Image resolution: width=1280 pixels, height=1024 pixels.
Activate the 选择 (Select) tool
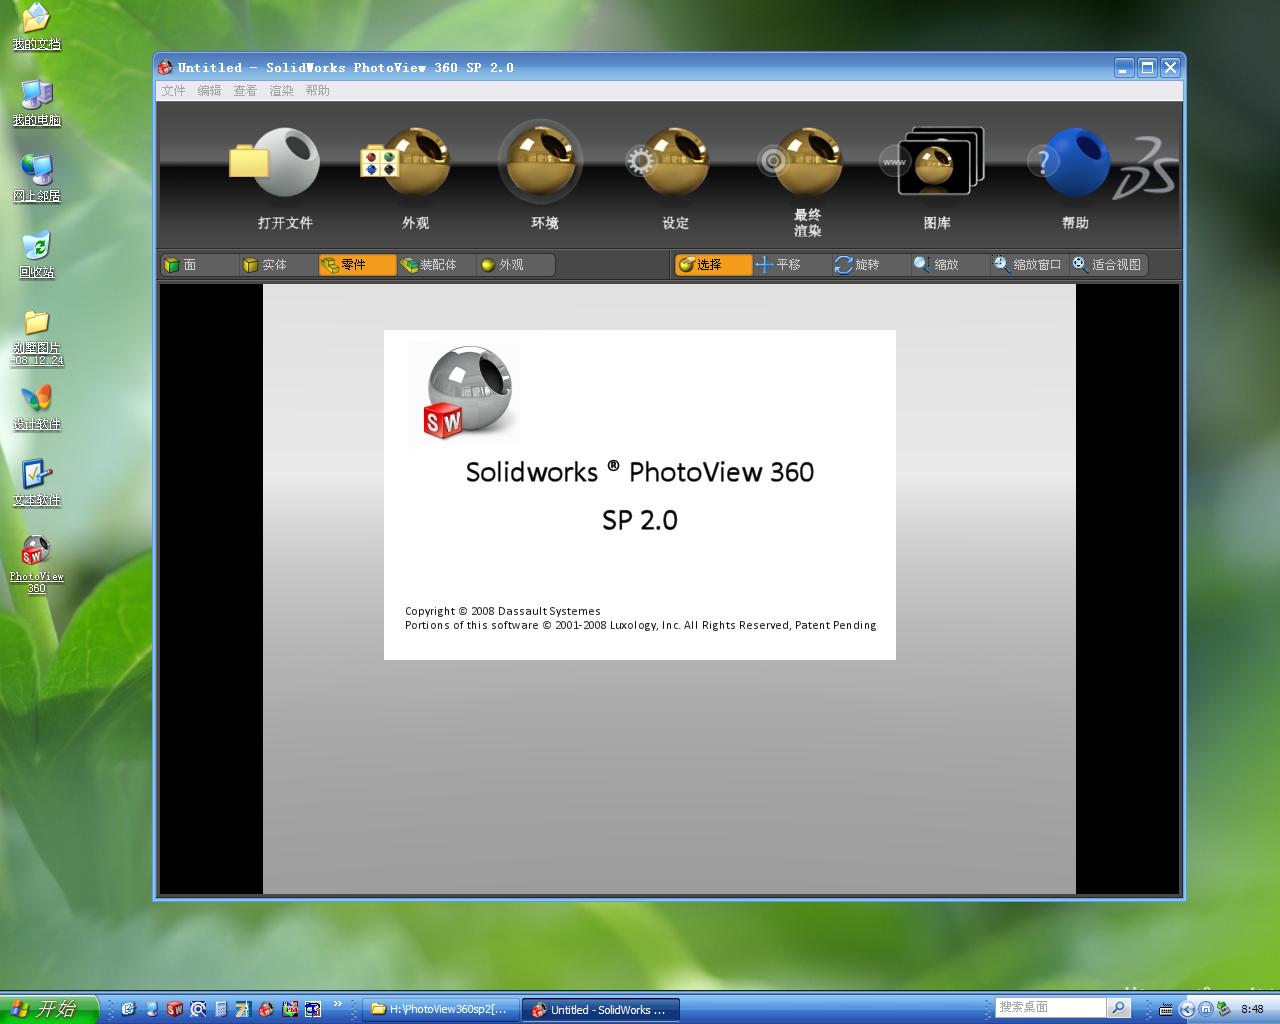click(x=713, y=265)
